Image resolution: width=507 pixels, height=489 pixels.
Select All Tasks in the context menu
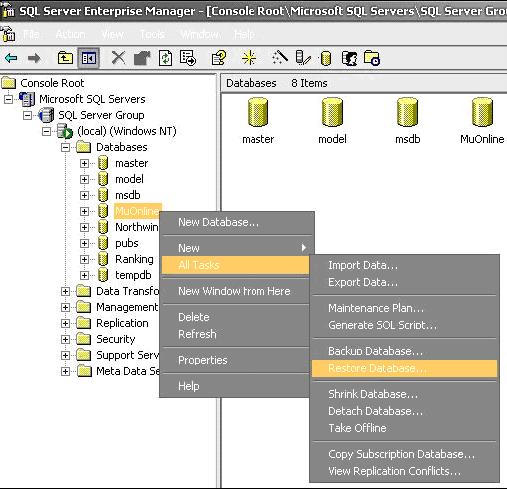235,265
